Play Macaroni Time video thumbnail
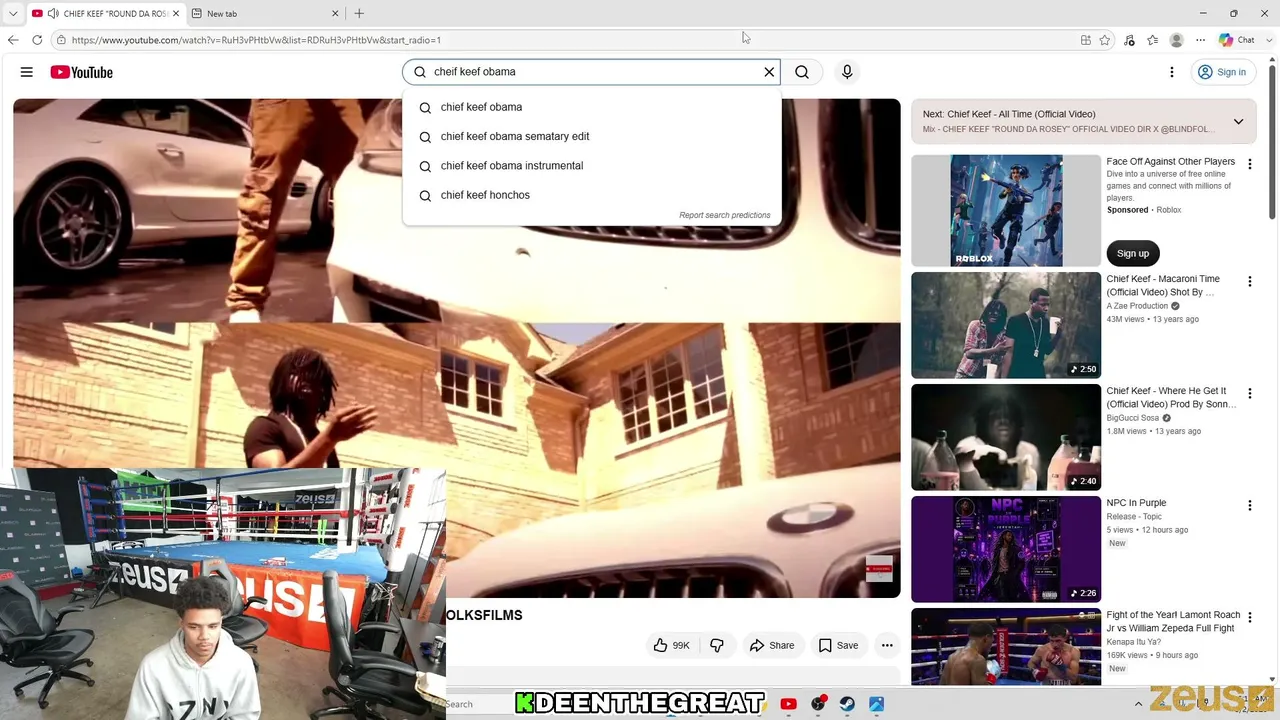 coord(1006,325)
